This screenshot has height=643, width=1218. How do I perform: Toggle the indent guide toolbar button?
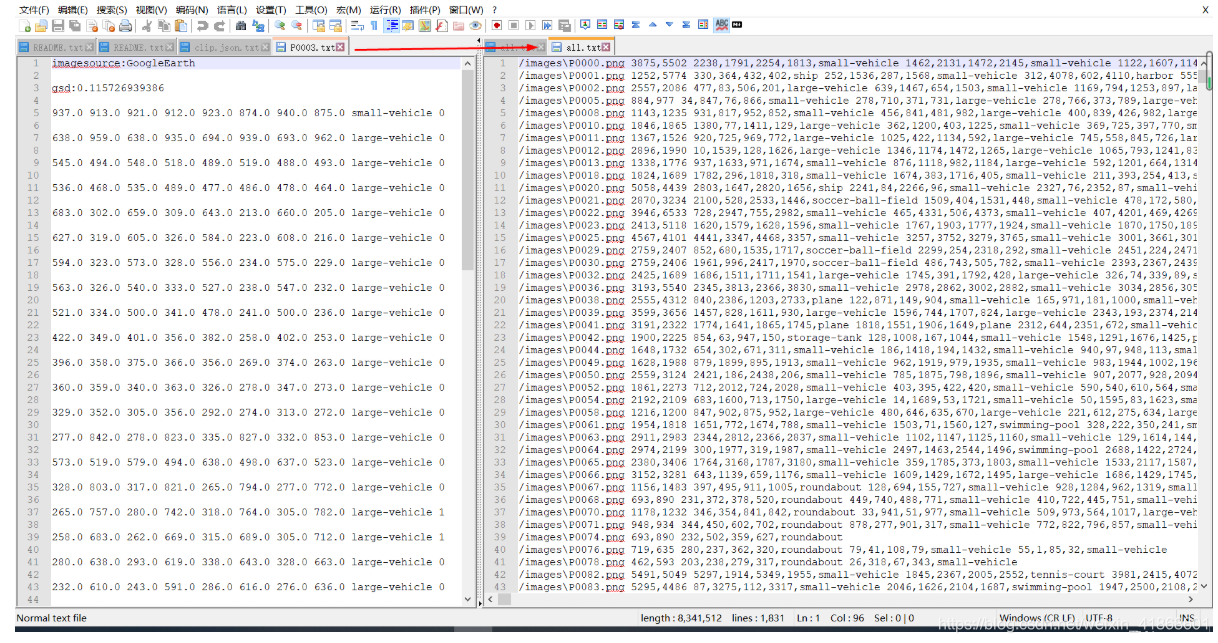pos(392,25)
